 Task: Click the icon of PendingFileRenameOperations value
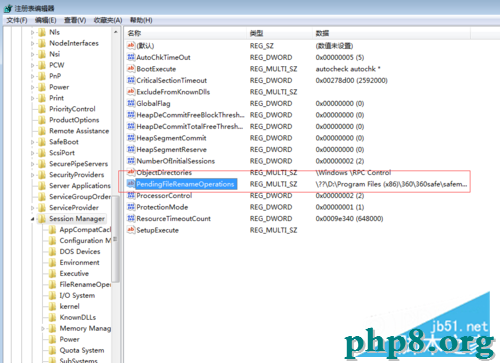click(131, 184)
